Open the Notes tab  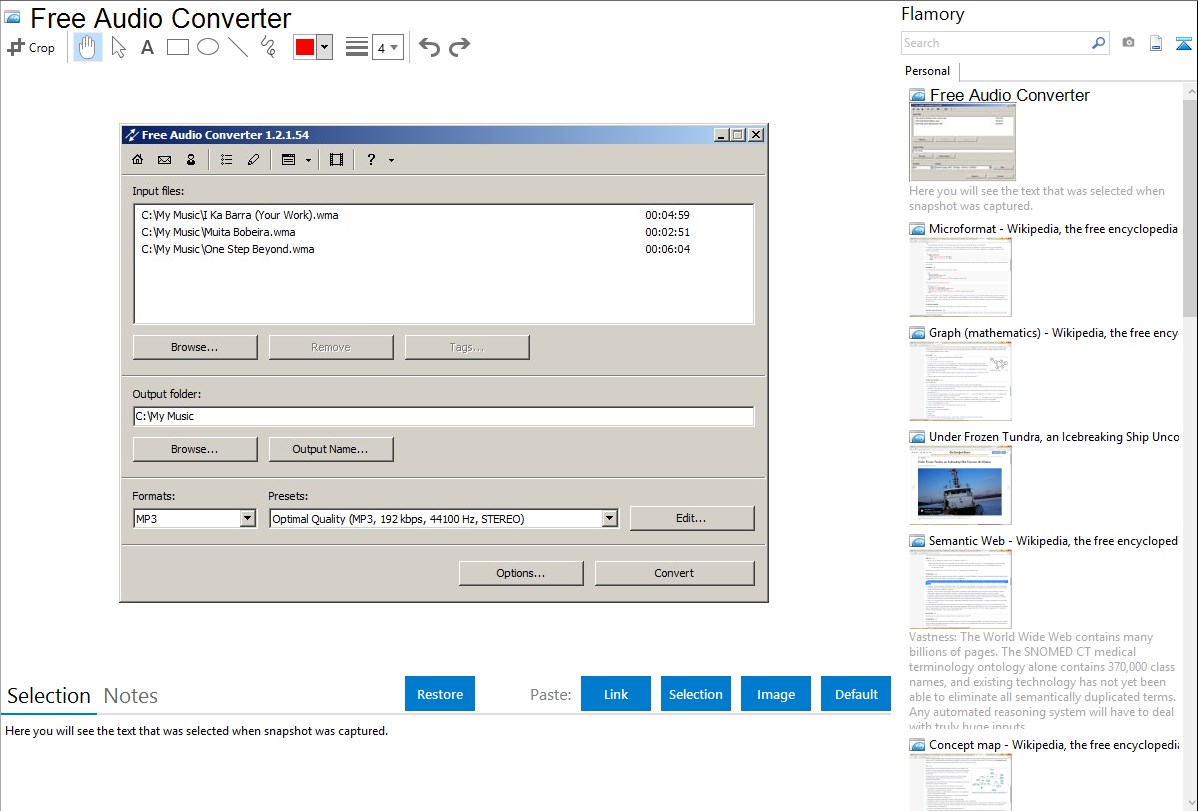131,696
